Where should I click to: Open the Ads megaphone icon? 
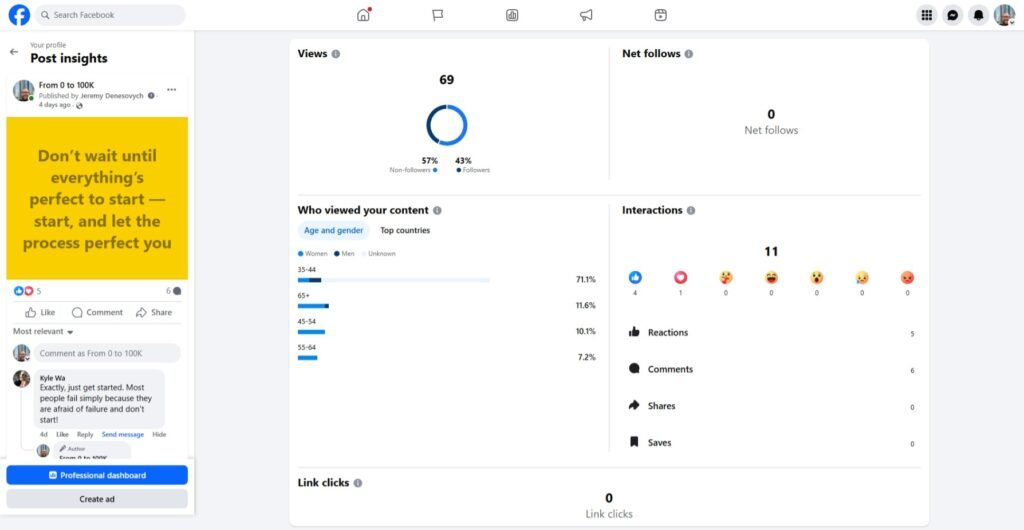click(x=586, y=15)
